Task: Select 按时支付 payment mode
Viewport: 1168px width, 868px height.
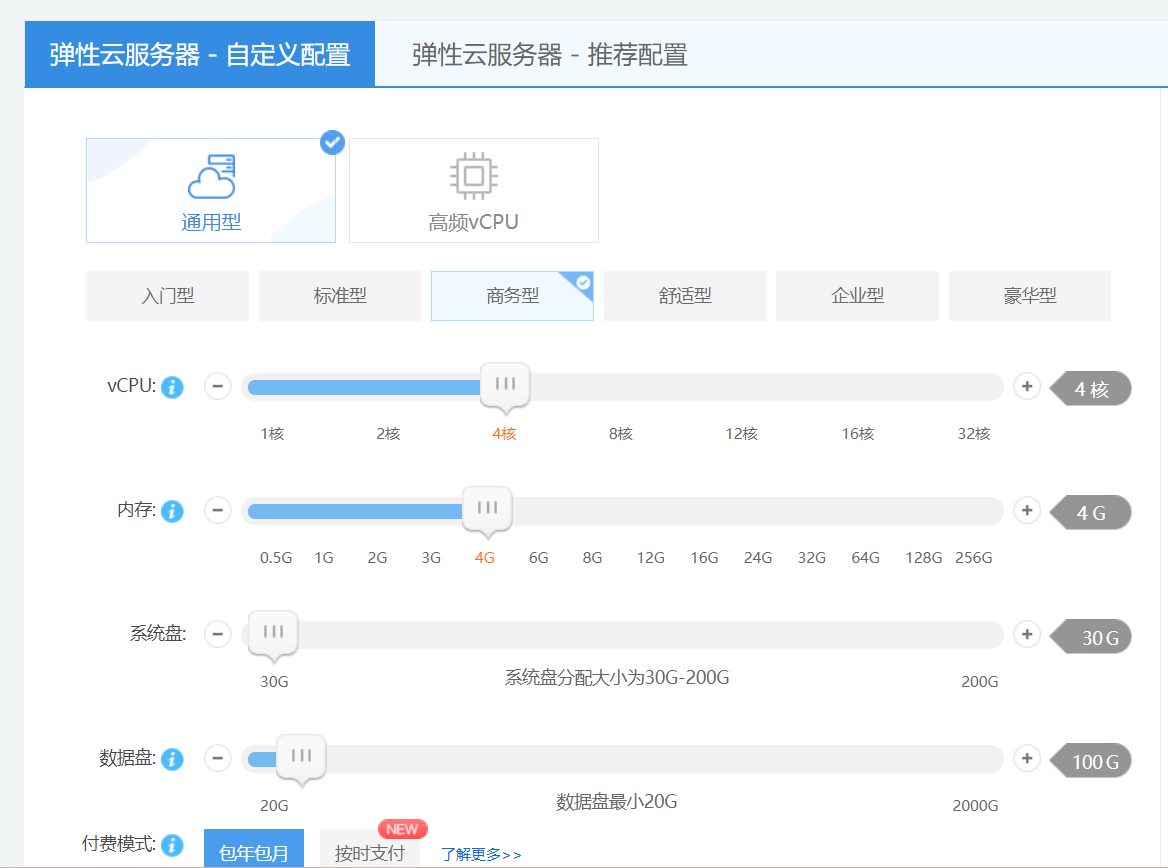Action: pos(370,852)
